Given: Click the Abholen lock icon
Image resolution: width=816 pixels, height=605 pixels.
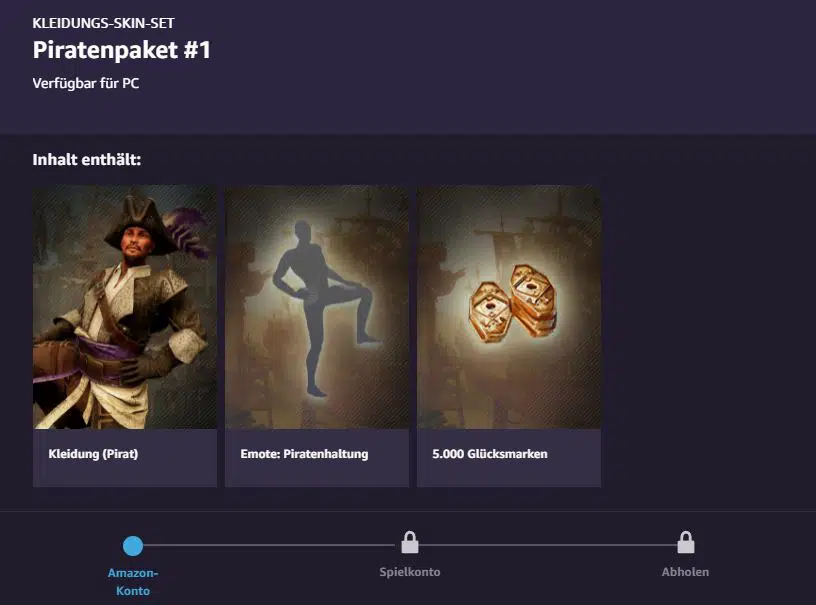Looking at the screenshot, I should click(685, 542).
